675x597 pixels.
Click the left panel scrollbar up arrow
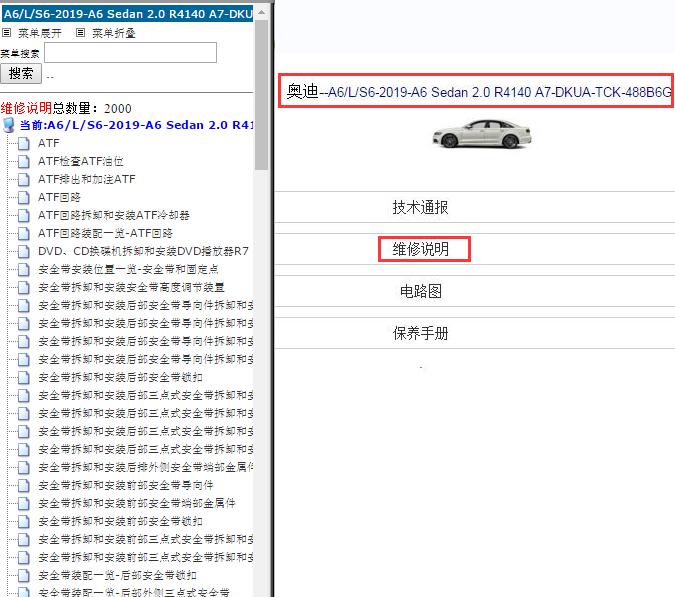coord(261,12)
